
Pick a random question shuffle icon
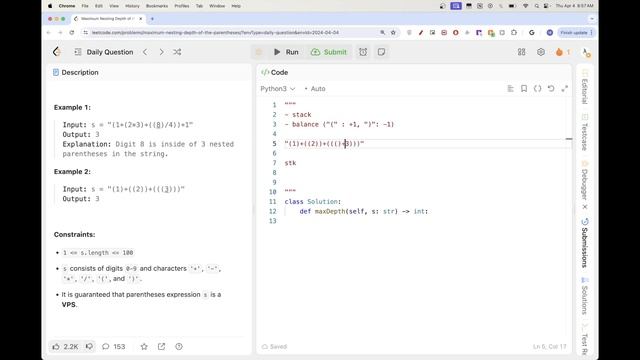[x=177, y=52]
